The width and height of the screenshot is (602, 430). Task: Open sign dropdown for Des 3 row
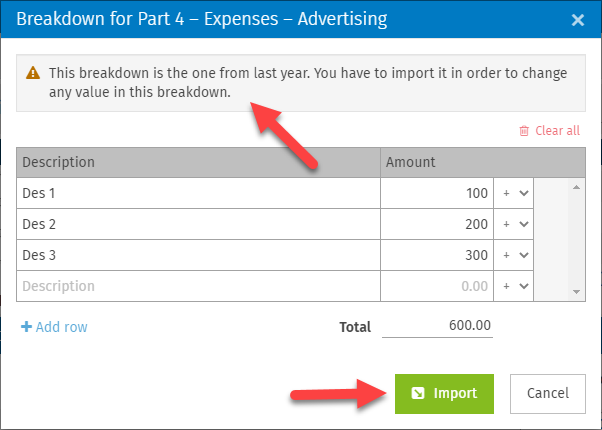point(515,255)
